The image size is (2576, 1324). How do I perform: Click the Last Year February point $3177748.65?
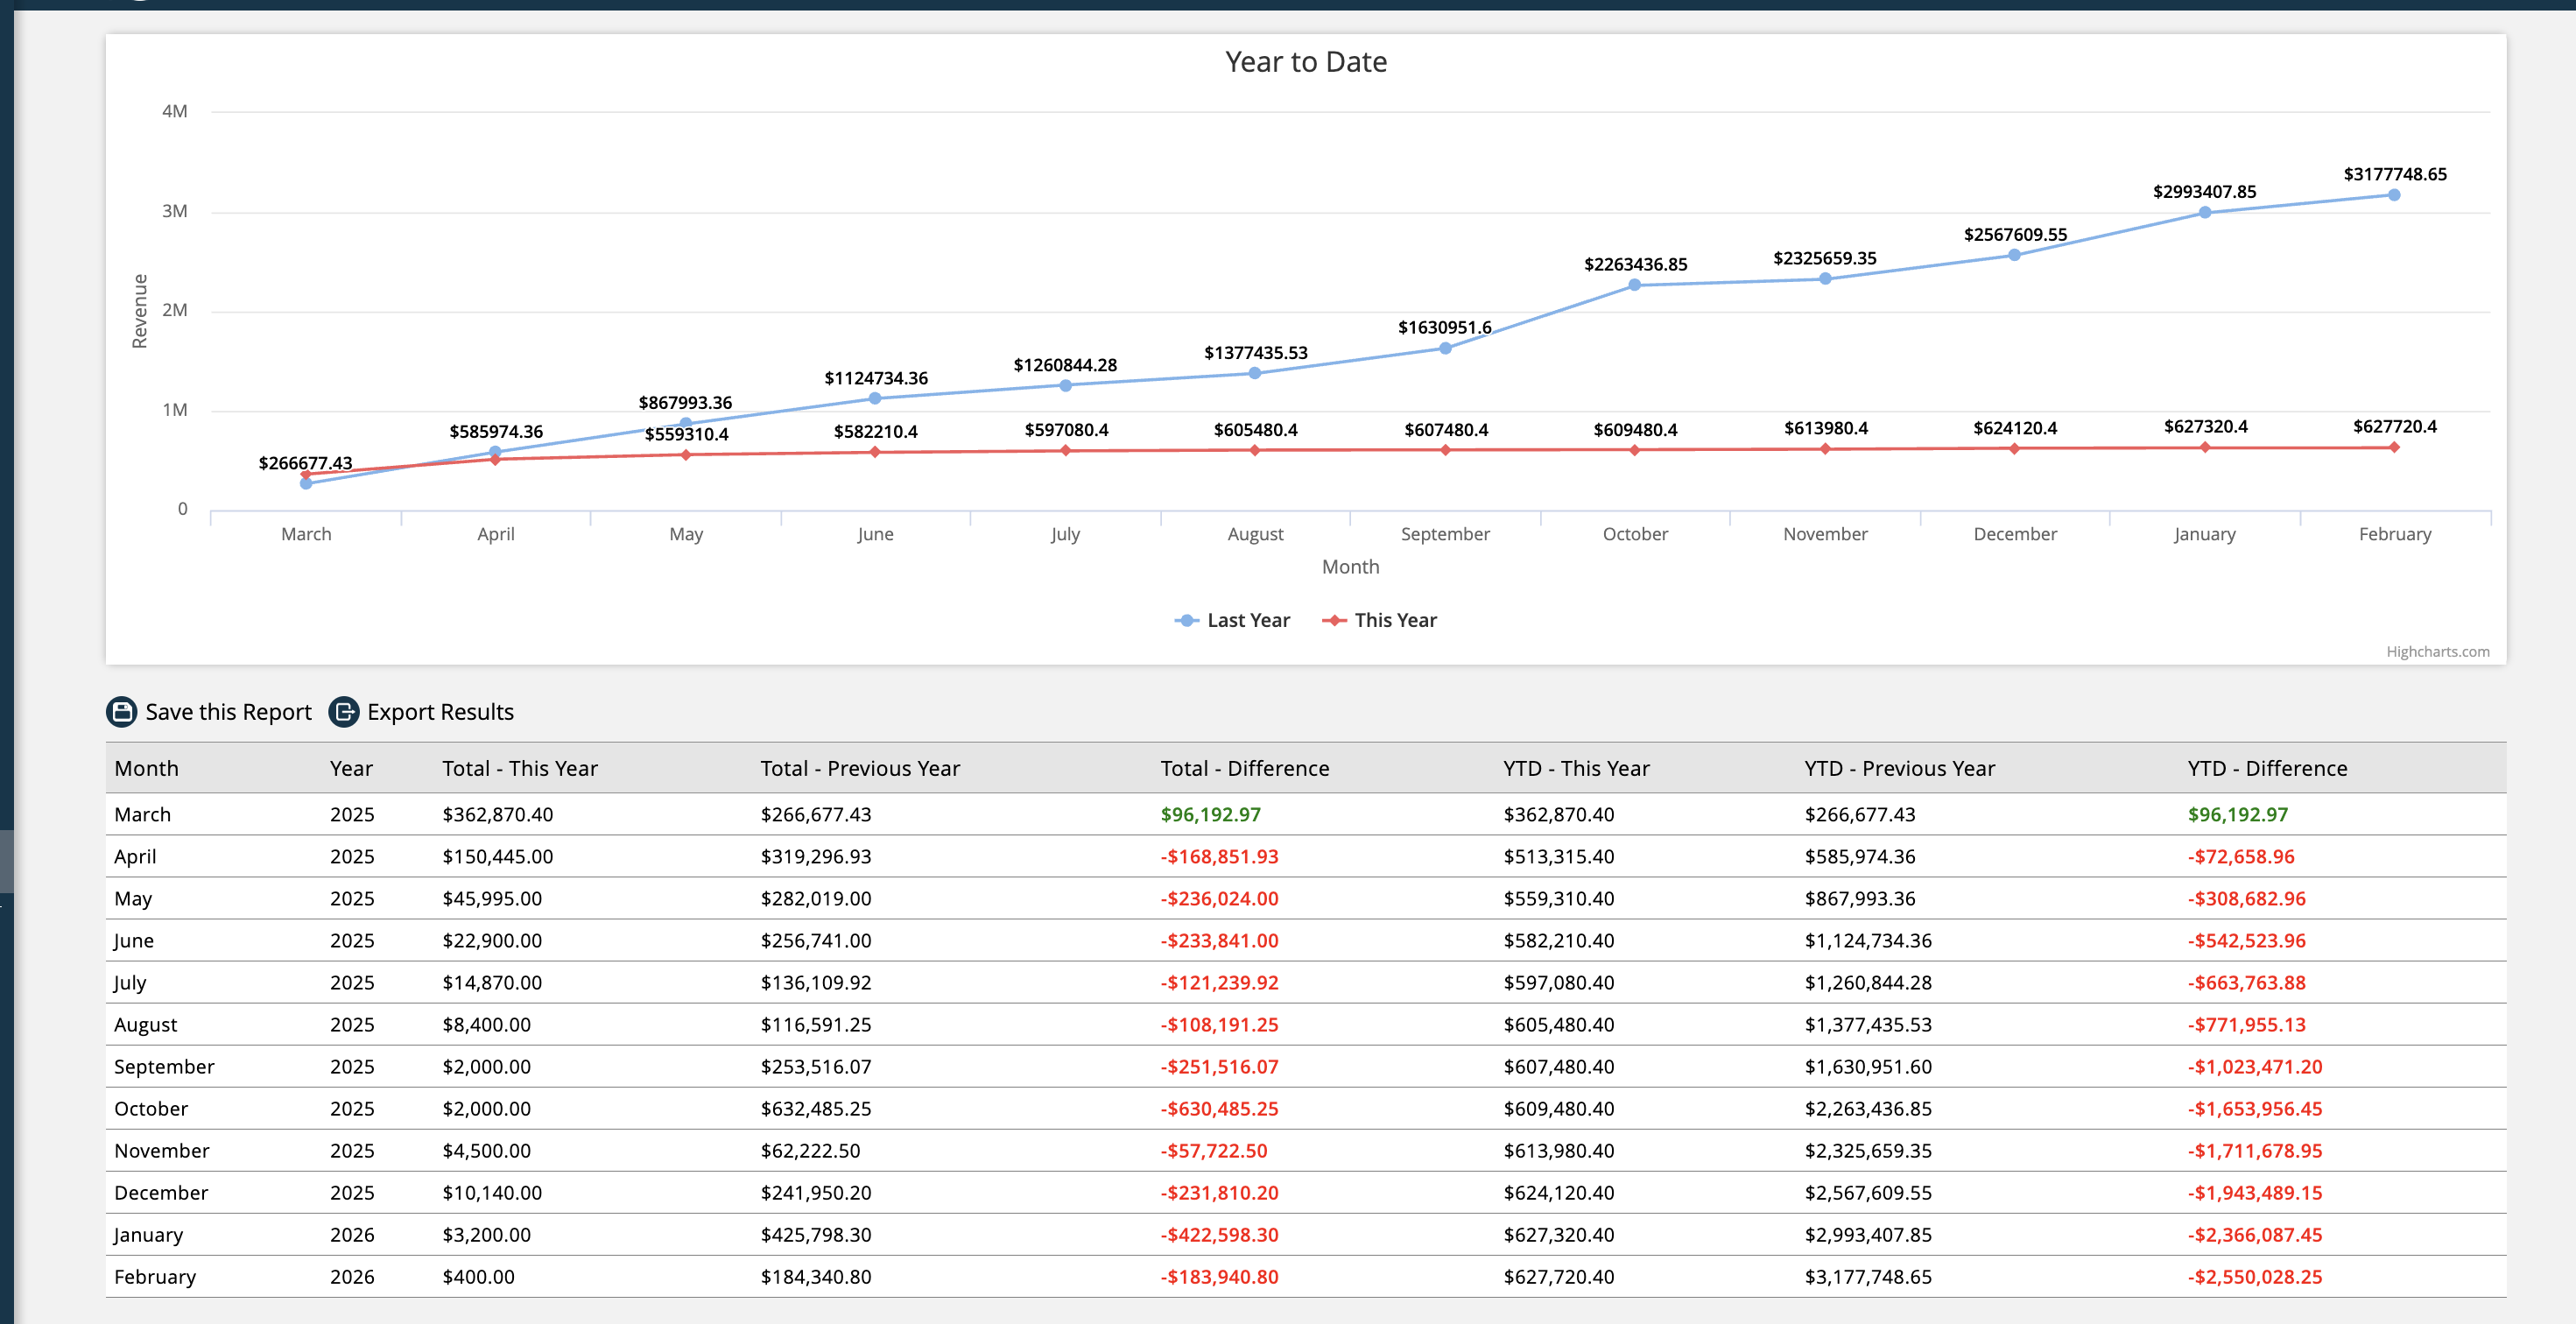(2394, 195)
